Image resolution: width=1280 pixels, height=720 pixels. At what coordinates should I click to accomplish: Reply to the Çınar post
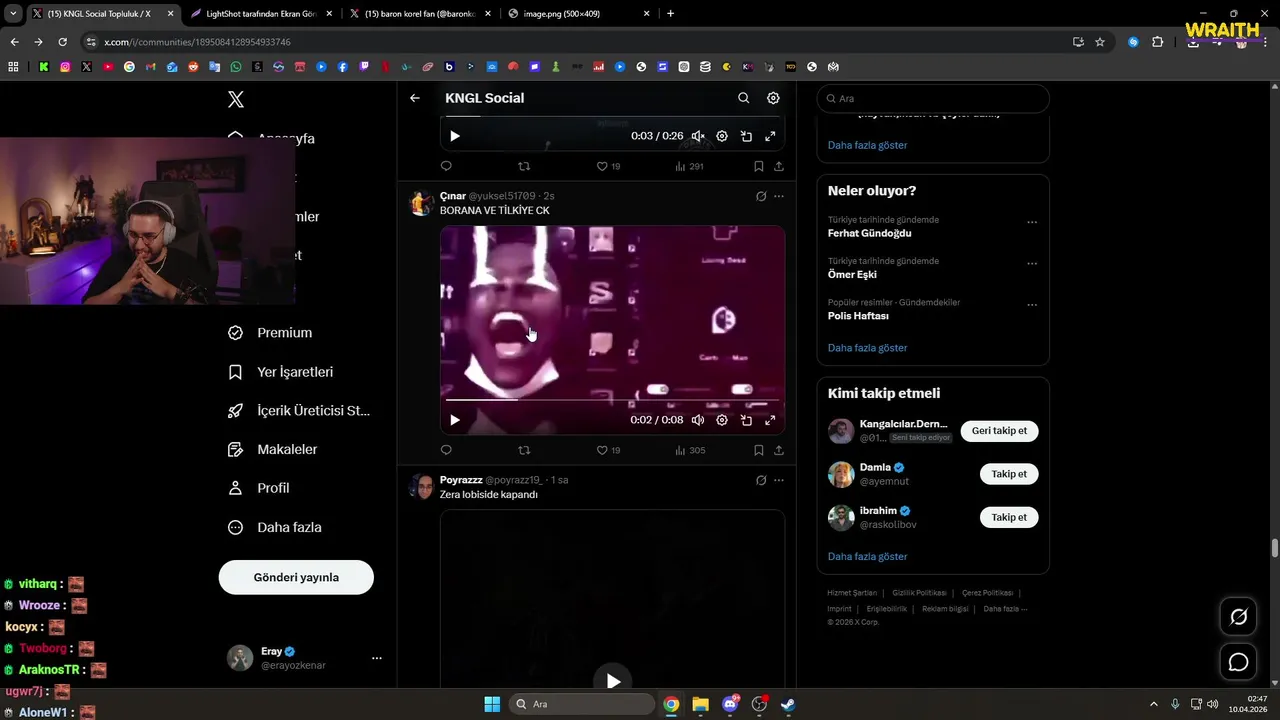coord(446,450)
